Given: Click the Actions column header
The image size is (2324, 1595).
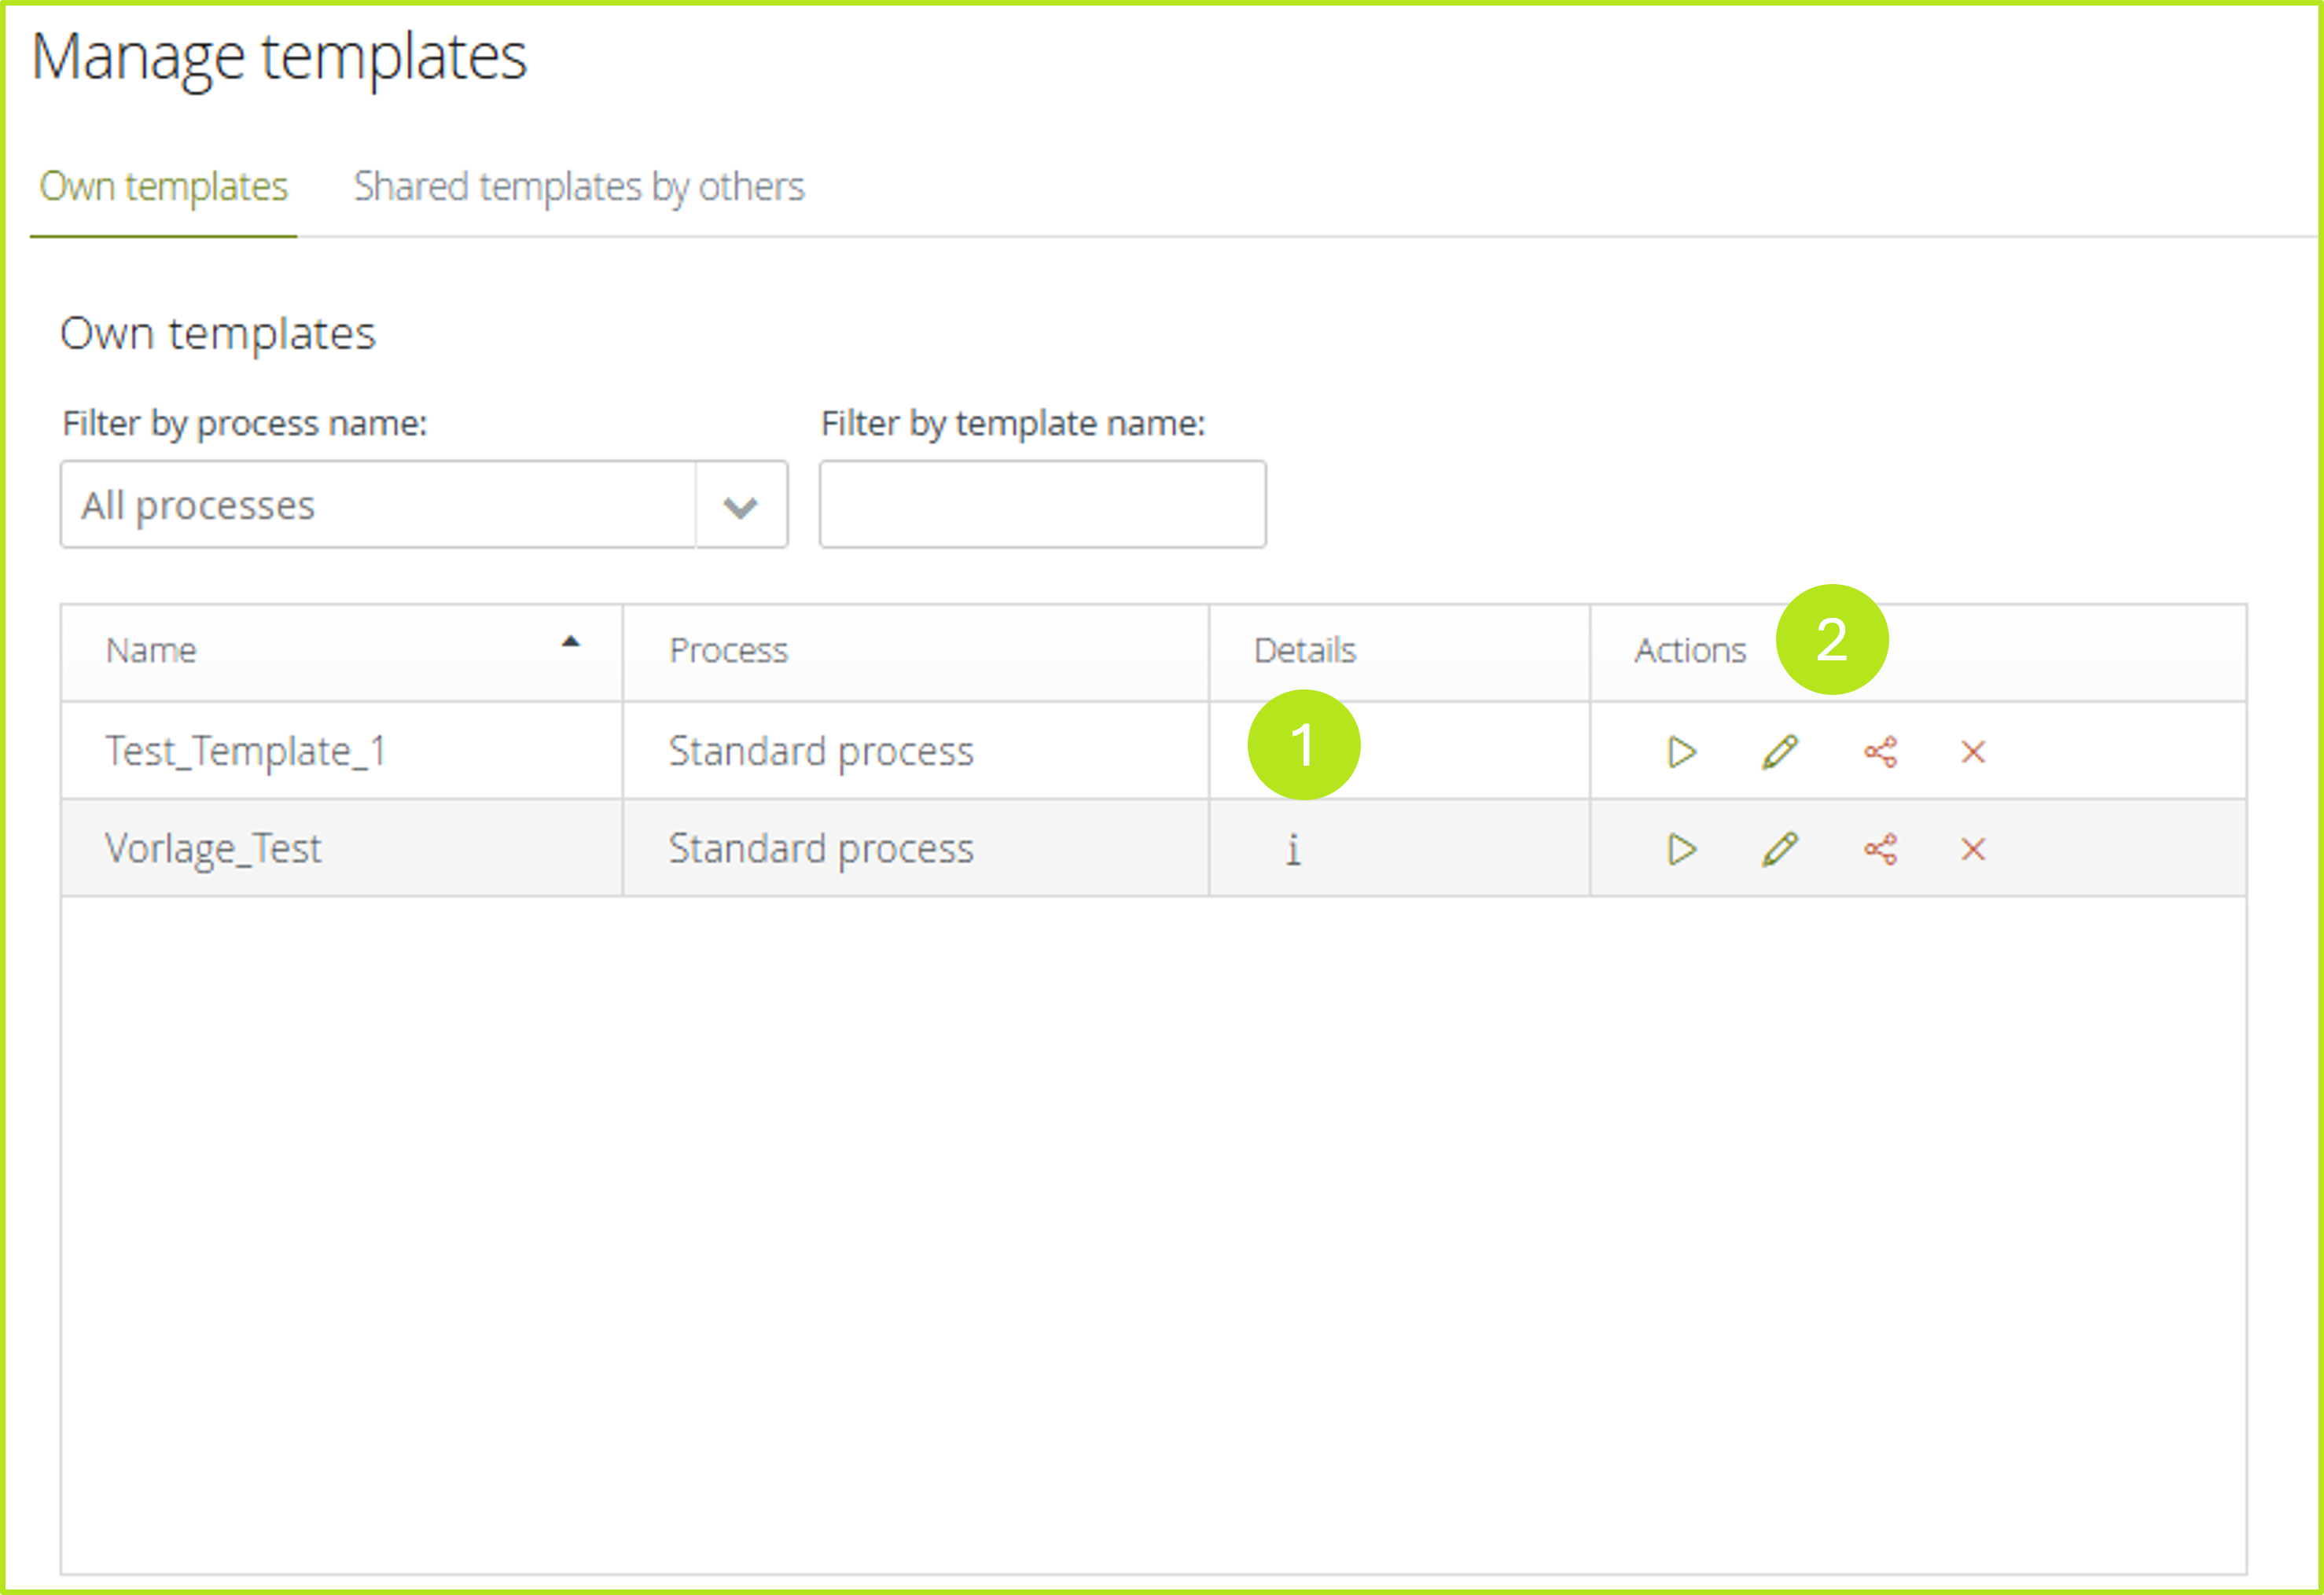Looking at the screenshot, I should (1690, 651).
